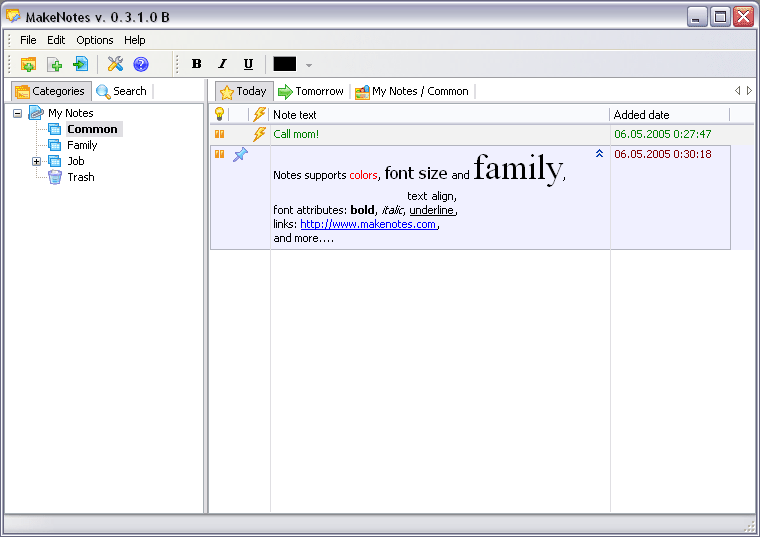Toggle italic formatting

coord(222,64)
